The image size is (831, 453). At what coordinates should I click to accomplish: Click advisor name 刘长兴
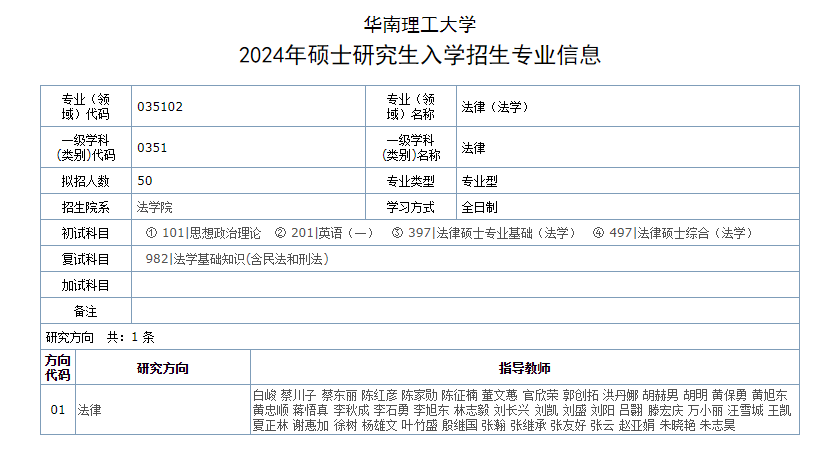tap(512, 410)
